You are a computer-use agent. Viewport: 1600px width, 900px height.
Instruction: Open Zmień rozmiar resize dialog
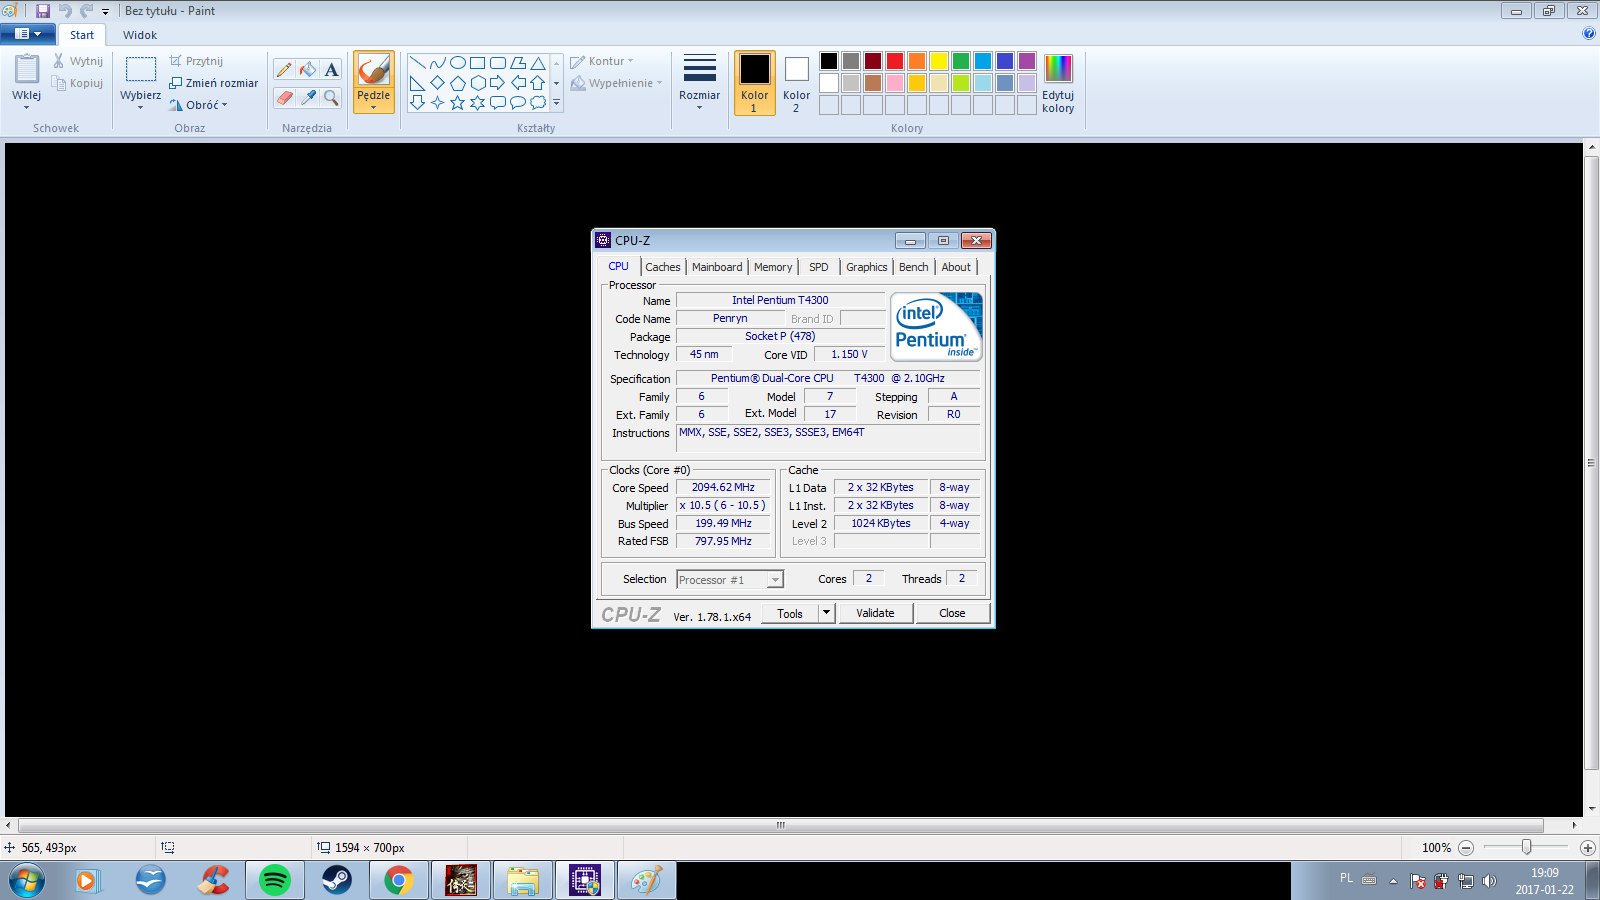point(214,83)
